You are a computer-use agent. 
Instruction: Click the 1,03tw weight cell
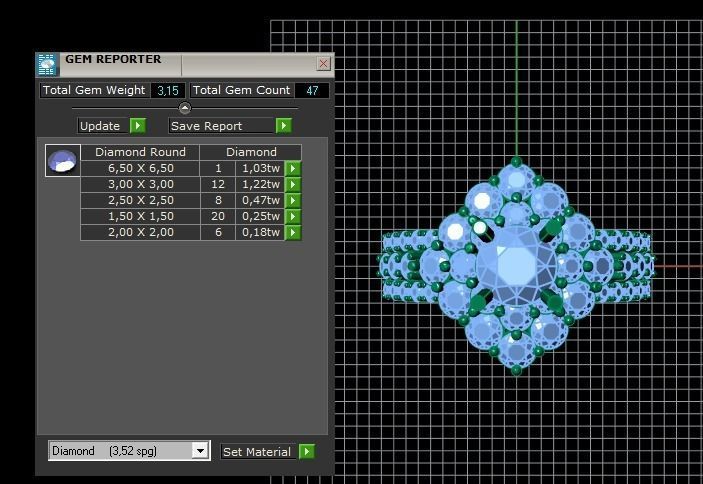[260, 169]
